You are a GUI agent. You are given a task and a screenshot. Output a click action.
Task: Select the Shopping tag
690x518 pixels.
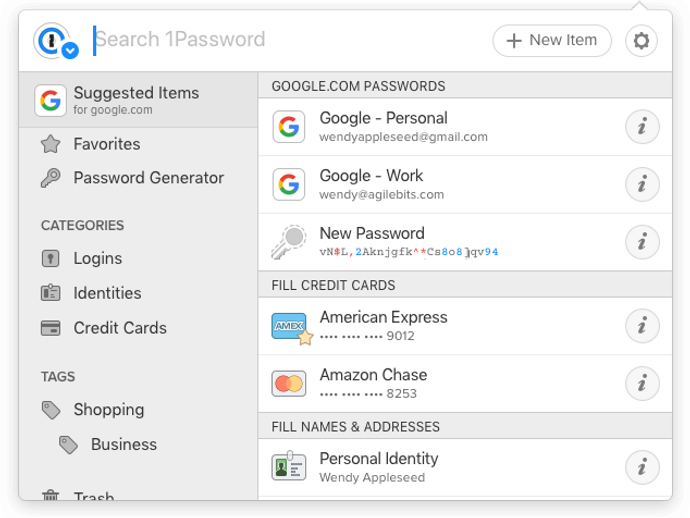tap(108, 410)
